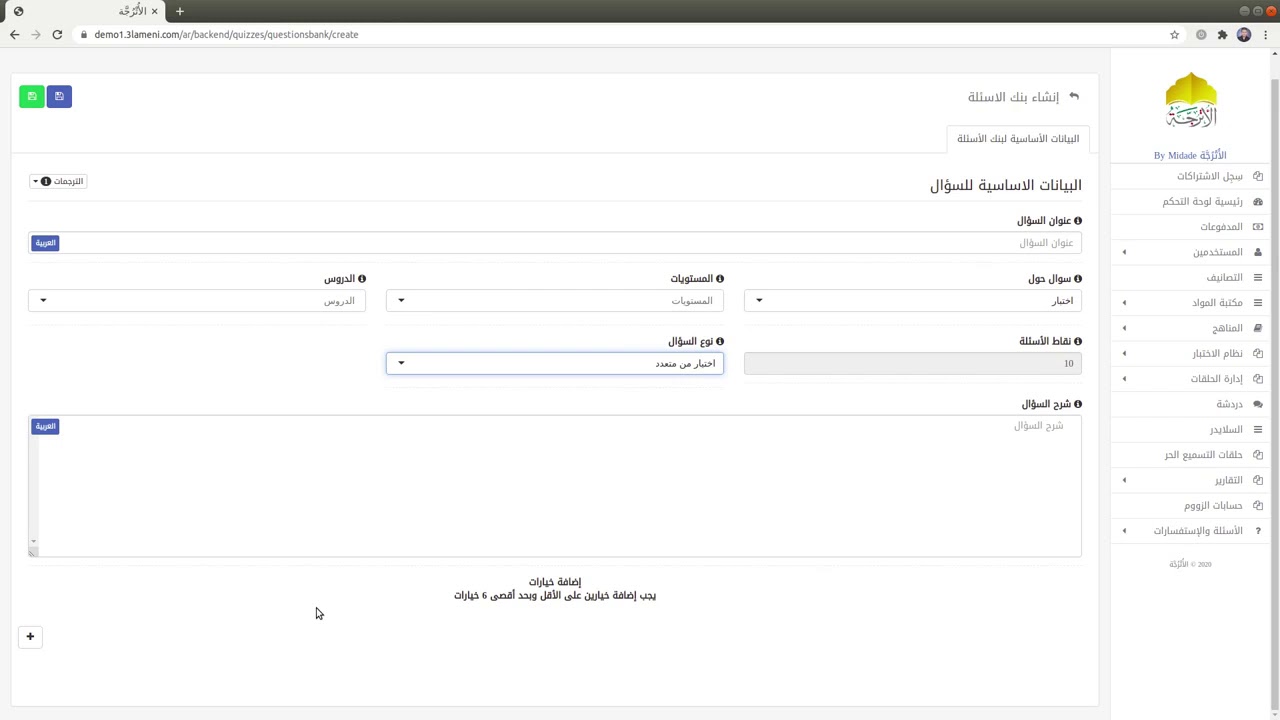Click the blue save icon button
1280x720 pixels.
point(59,96)
